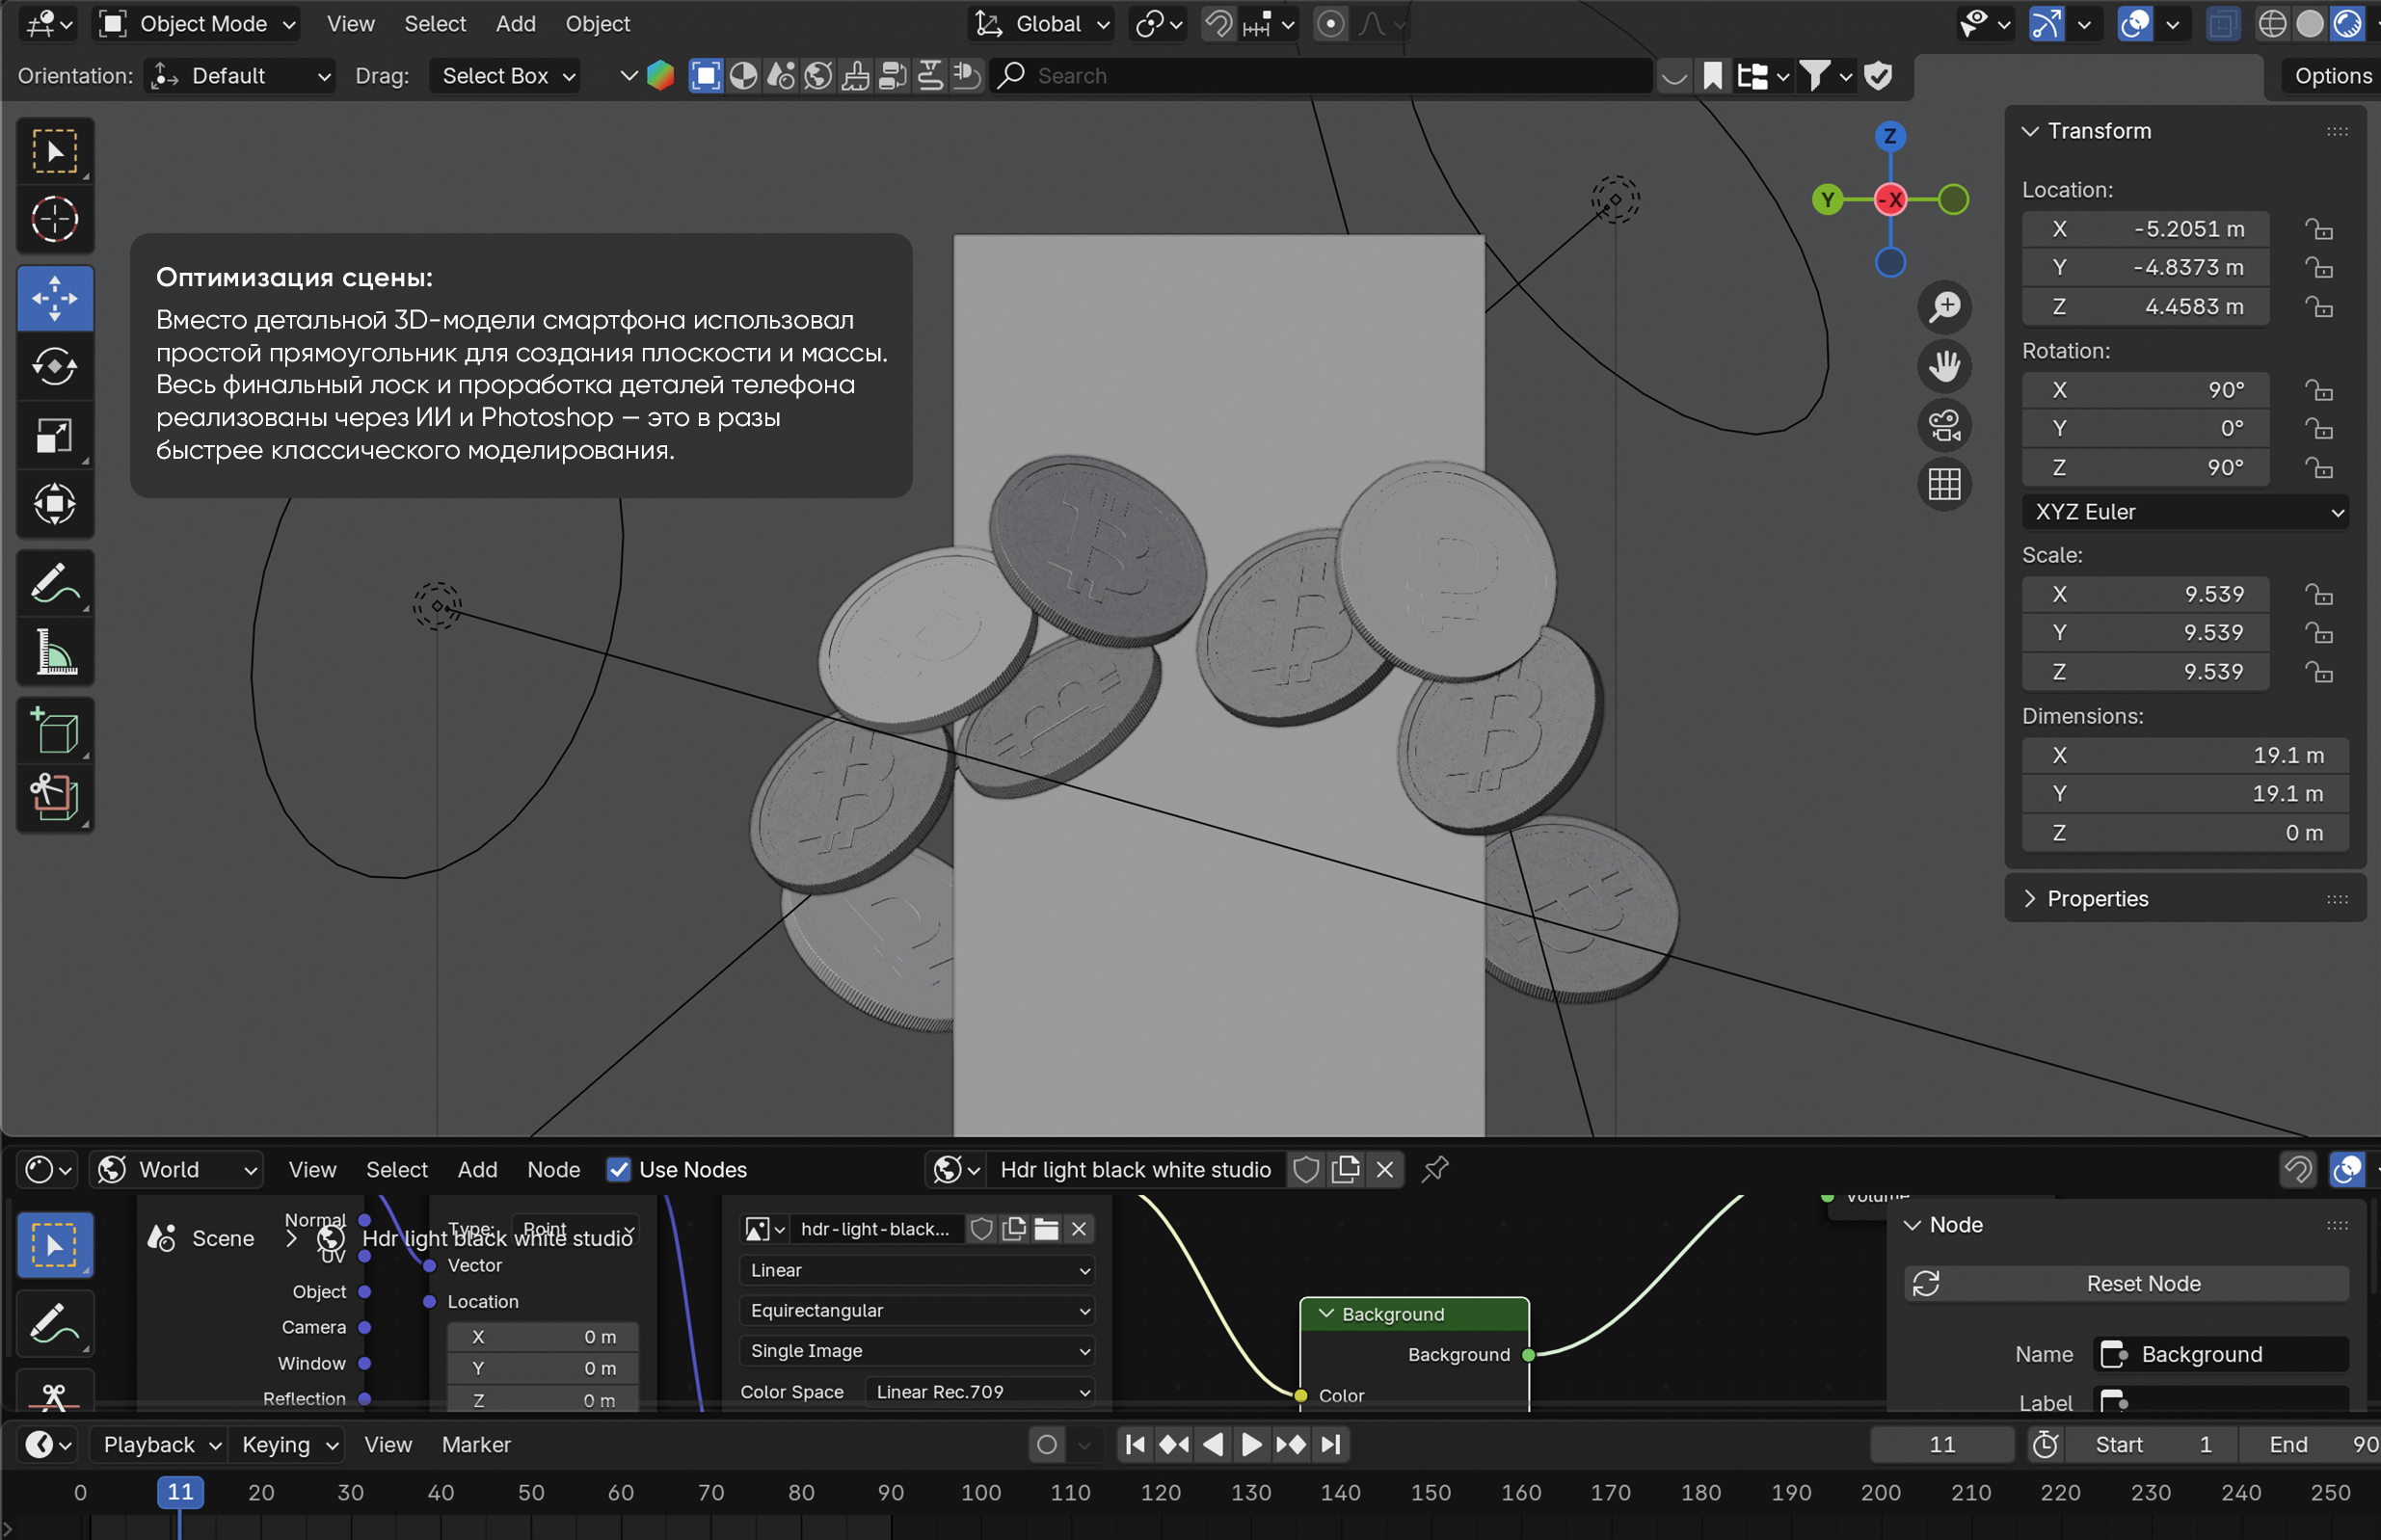Jump to the timeline end frame
This screenshot has width=2381, height=1540.
tap(1330, 1444)
